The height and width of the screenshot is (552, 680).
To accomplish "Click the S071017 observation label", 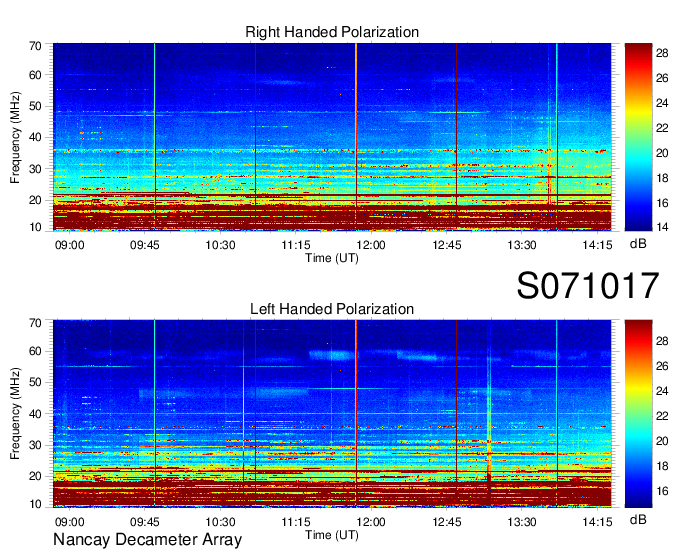I will [x=588, y=285].
